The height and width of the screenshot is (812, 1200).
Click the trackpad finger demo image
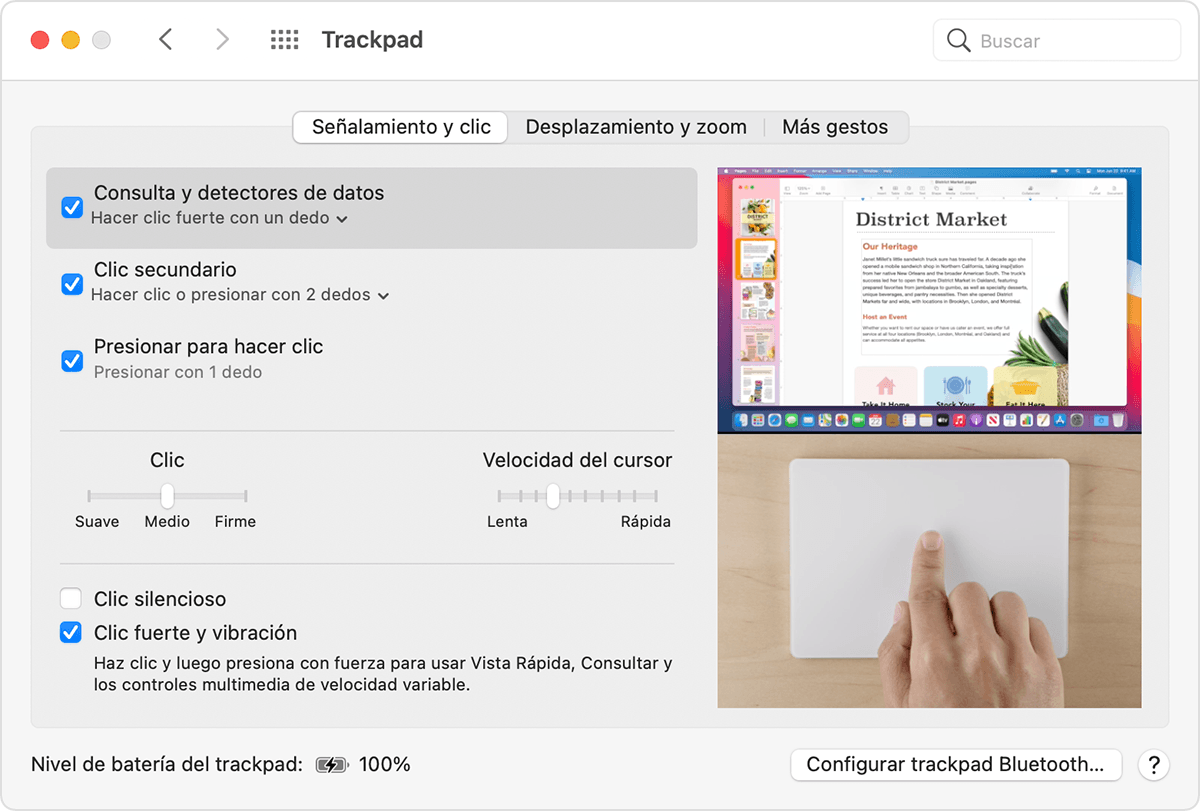point(929,571)
